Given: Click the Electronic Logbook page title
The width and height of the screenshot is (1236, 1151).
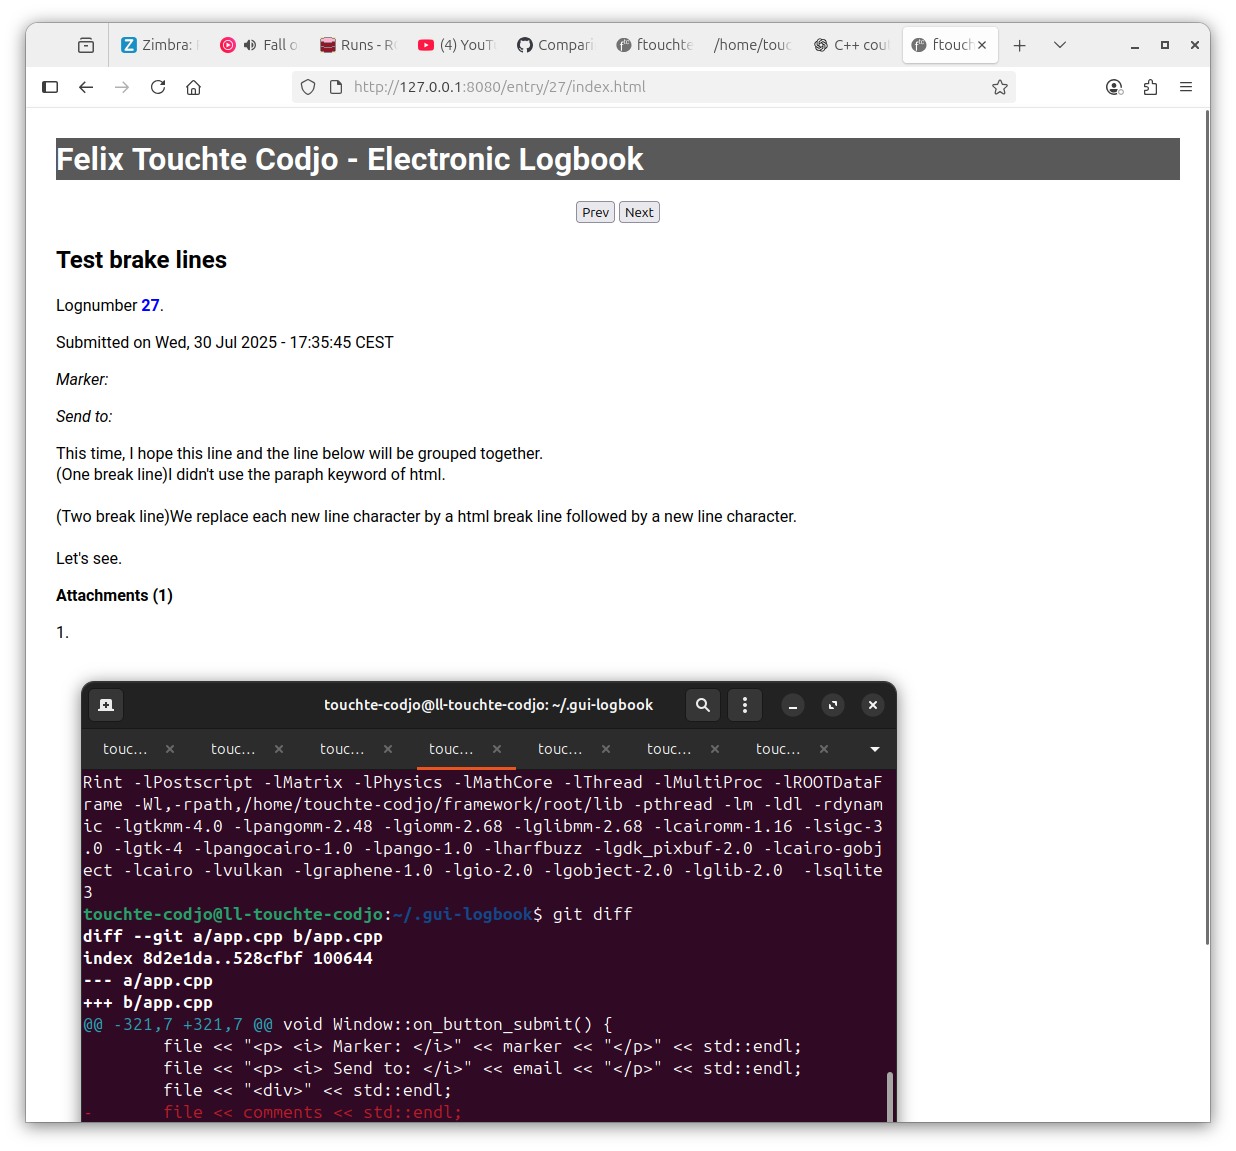Looking at the screenshot, I should point(350,159).
